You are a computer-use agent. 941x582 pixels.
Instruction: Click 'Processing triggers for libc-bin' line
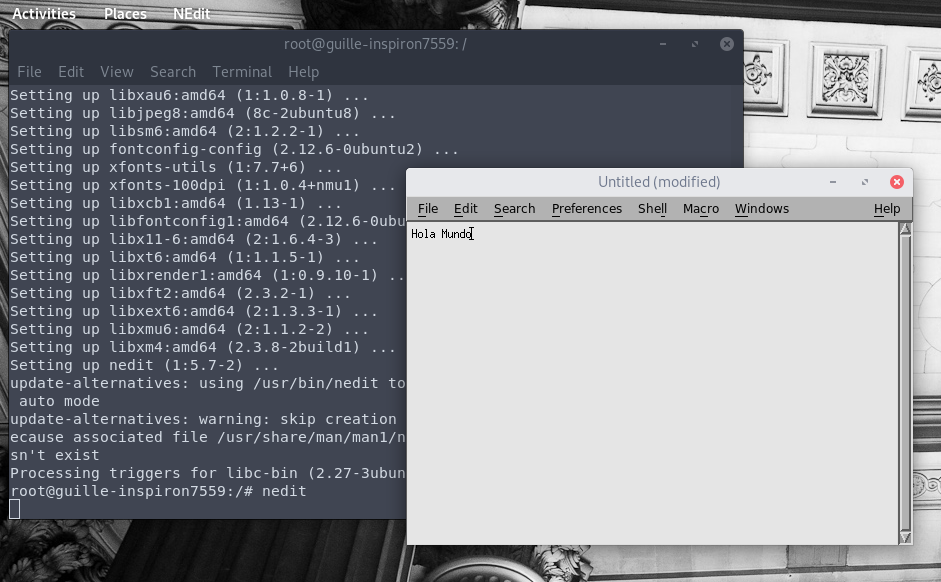point(208,473)
